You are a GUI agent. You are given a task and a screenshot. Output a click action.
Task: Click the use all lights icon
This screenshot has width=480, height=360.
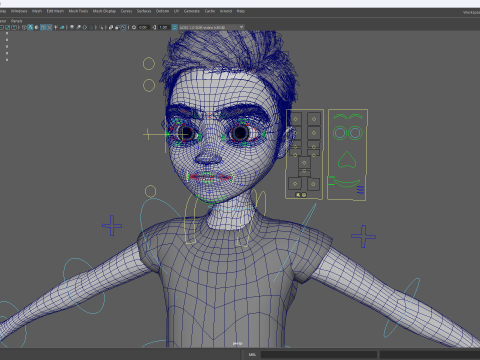[56, 27]
